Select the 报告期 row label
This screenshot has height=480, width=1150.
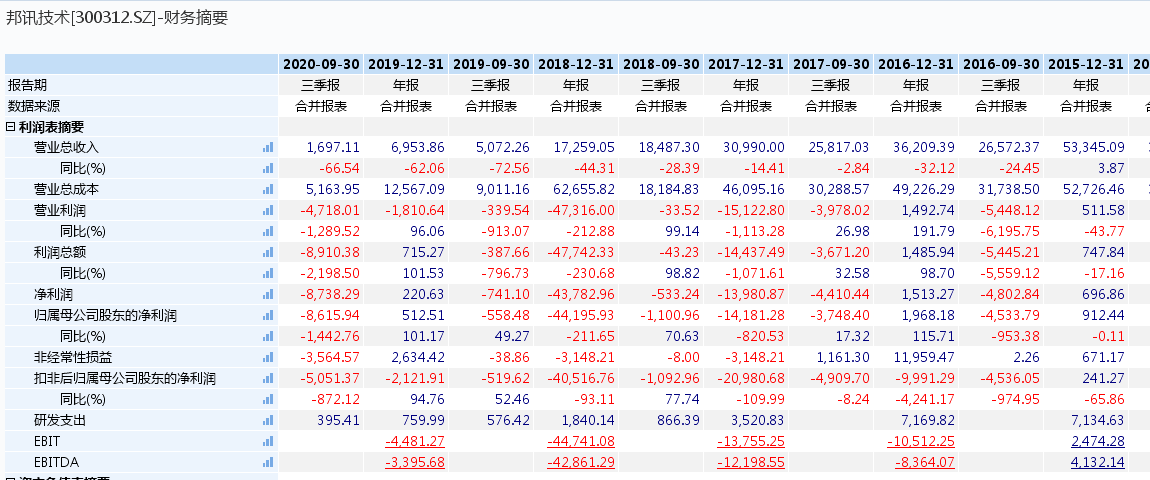27,85
